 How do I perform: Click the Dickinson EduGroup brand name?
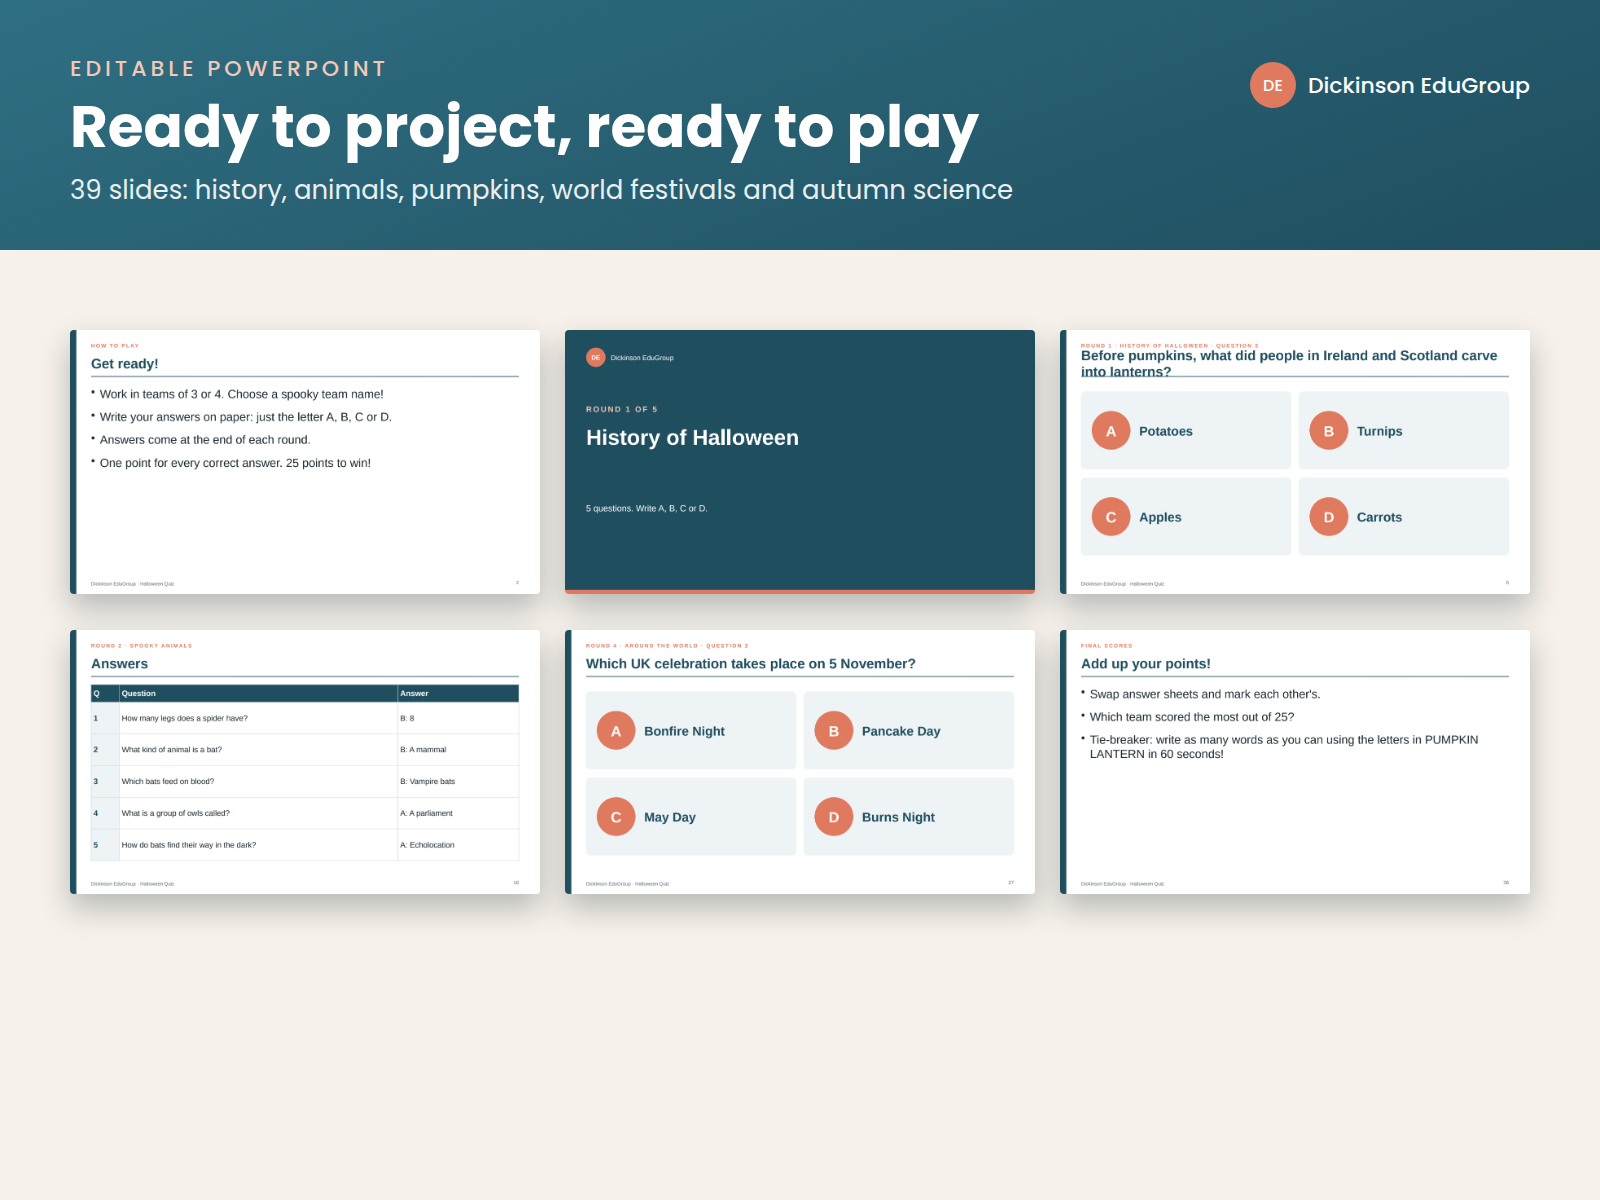[1418, 86]
